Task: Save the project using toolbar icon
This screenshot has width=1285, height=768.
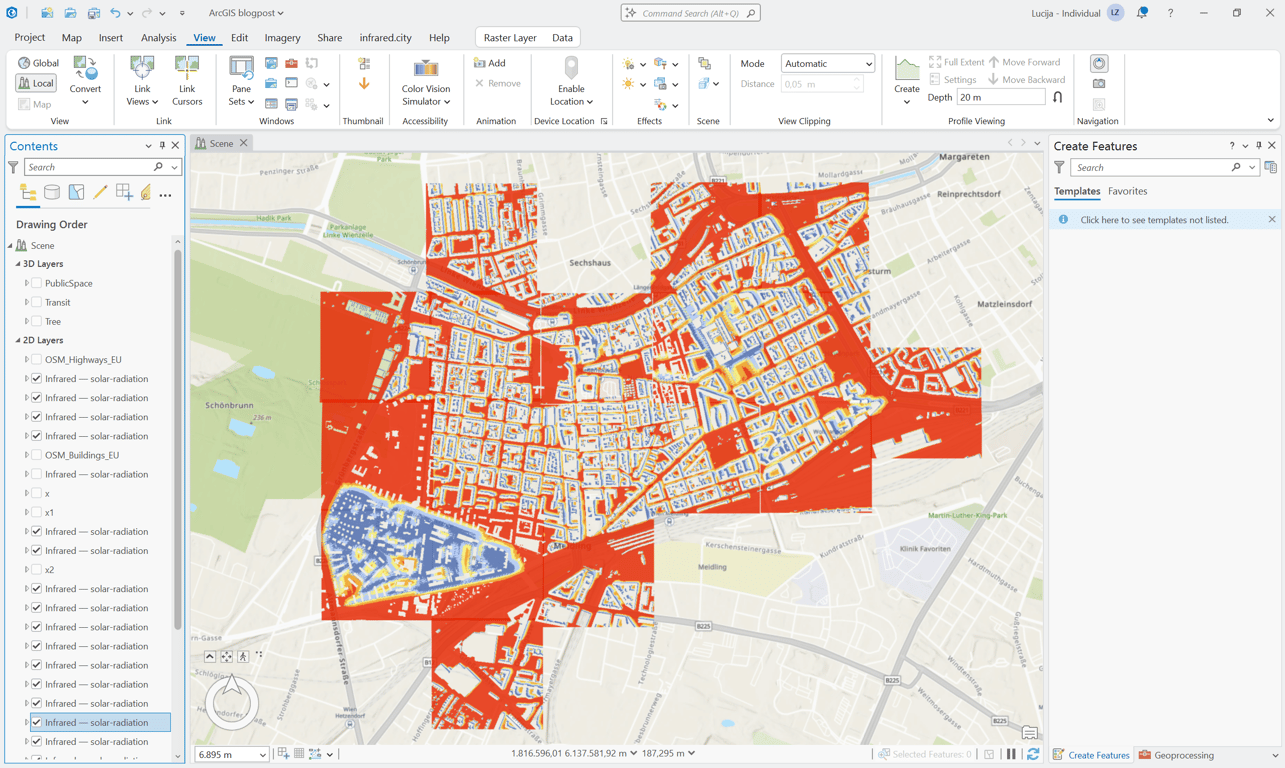Action: [93, 13]
